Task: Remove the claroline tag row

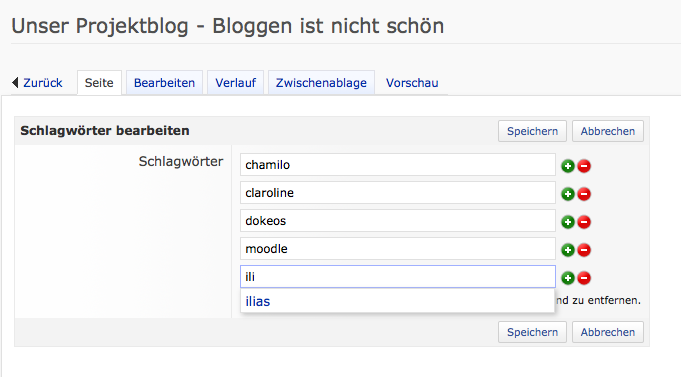Action: point(584,194)
